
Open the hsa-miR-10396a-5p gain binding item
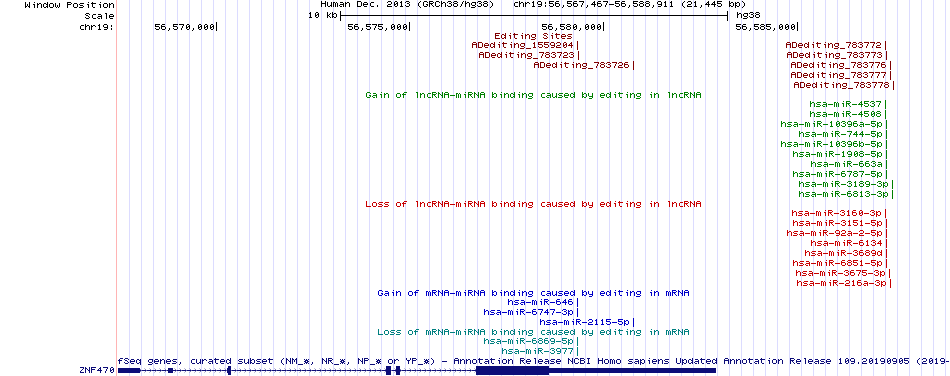point(834,124)
